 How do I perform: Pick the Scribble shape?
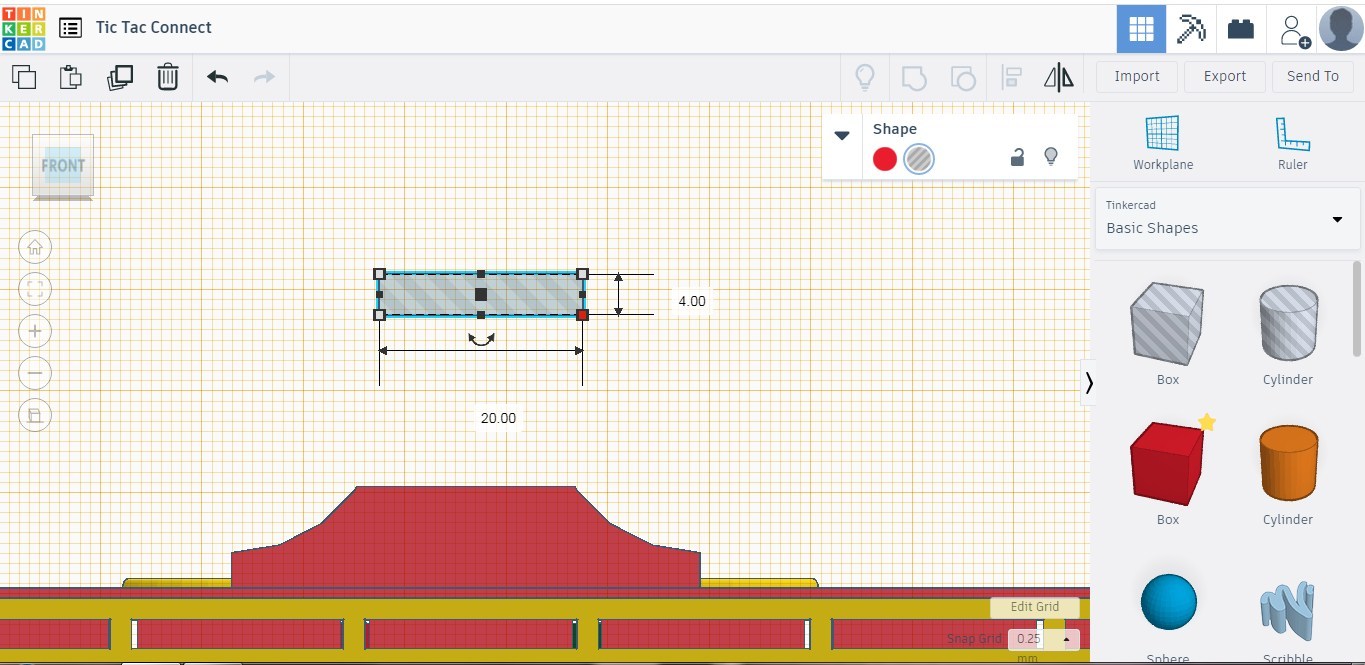click(x=1287, y=610)
